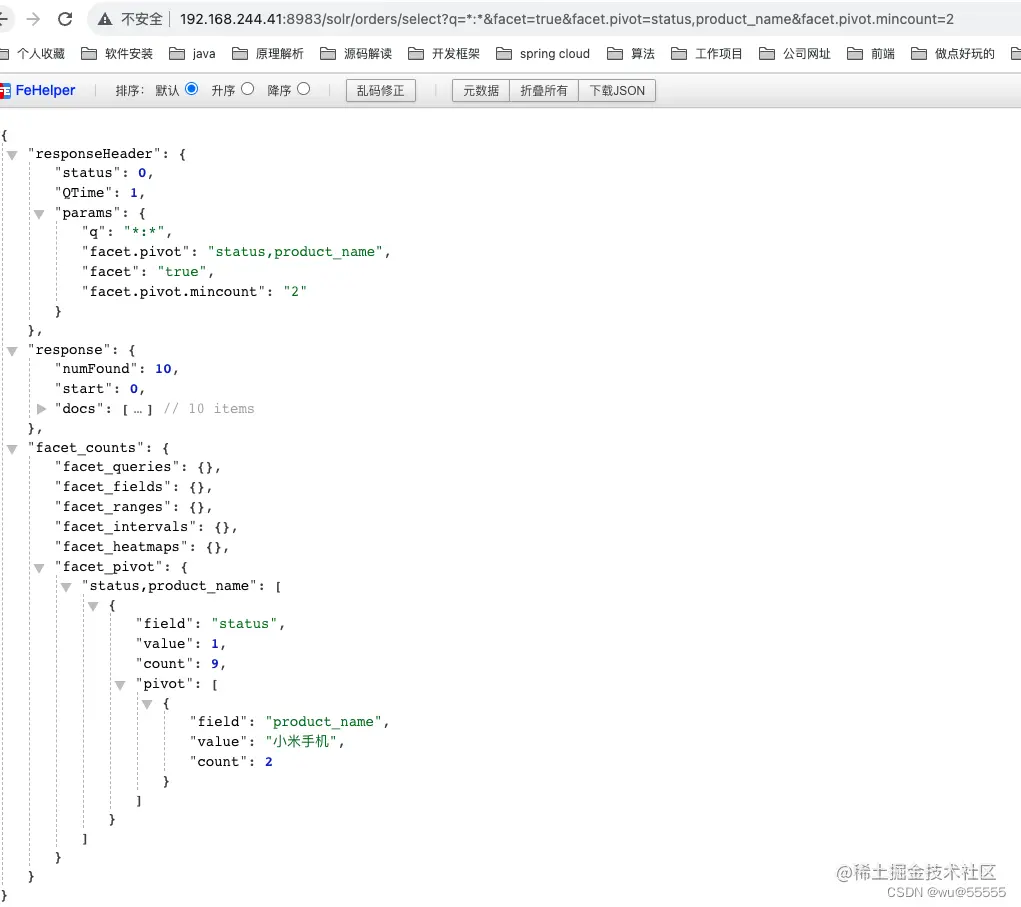Open the 做点好玩的 bookmark folder
1021x907 pixels.
click(x=953, y=53)
